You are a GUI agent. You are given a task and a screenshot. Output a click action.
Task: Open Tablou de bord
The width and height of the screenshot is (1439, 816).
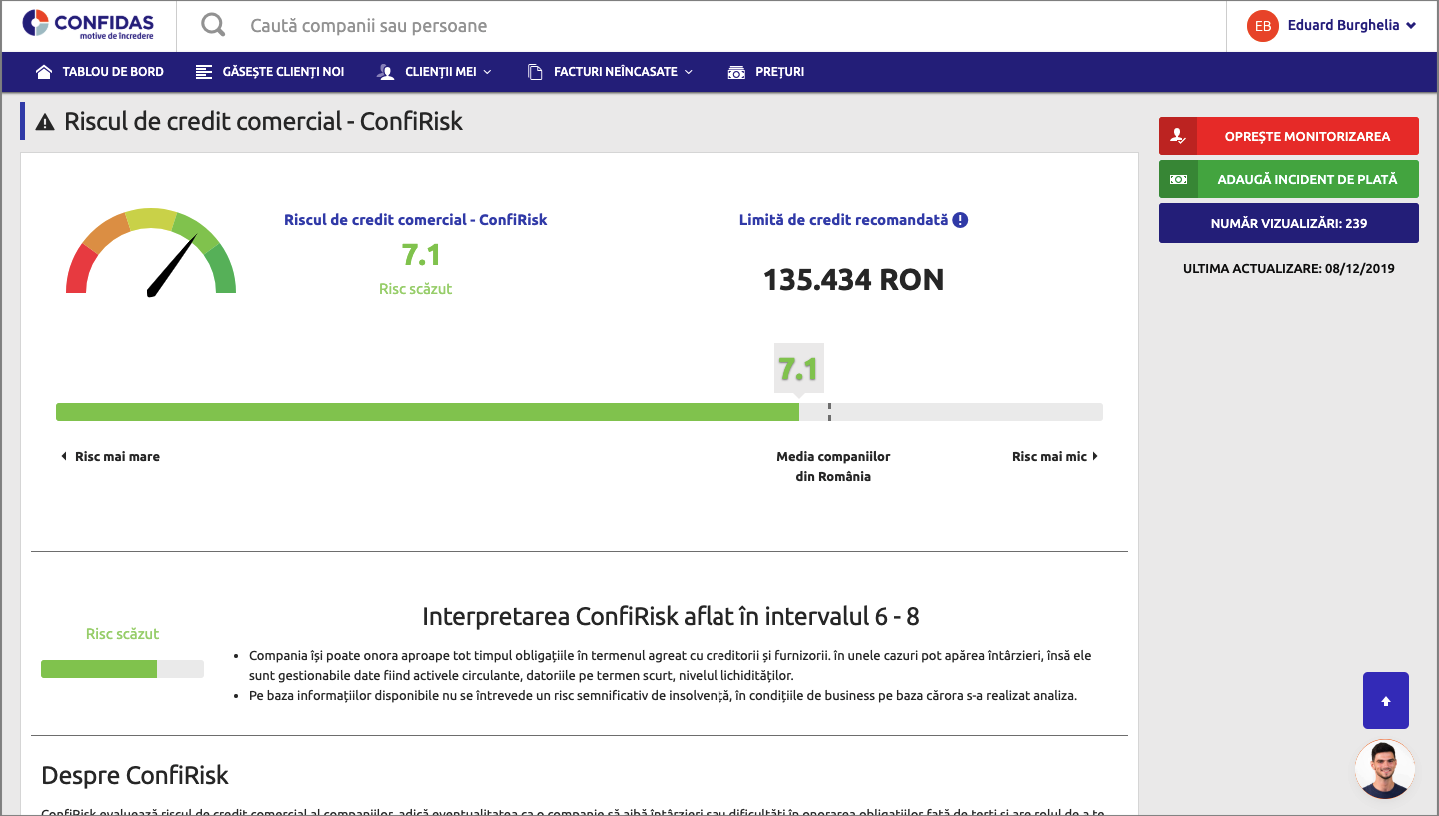tap(113, 72)
